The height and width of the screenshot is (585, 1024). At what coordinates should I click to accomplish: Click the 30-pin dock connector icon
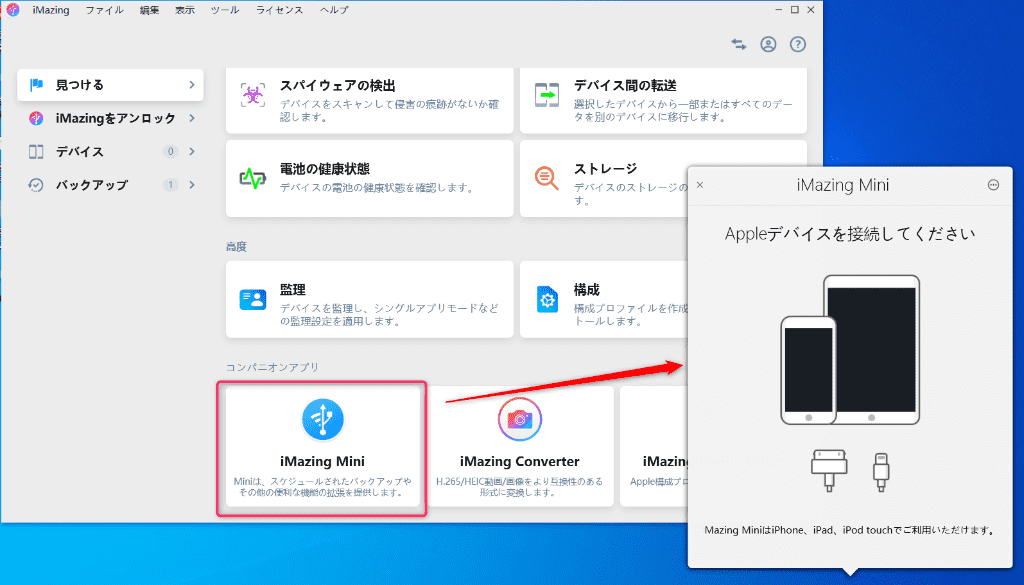[x=829, y=470]
